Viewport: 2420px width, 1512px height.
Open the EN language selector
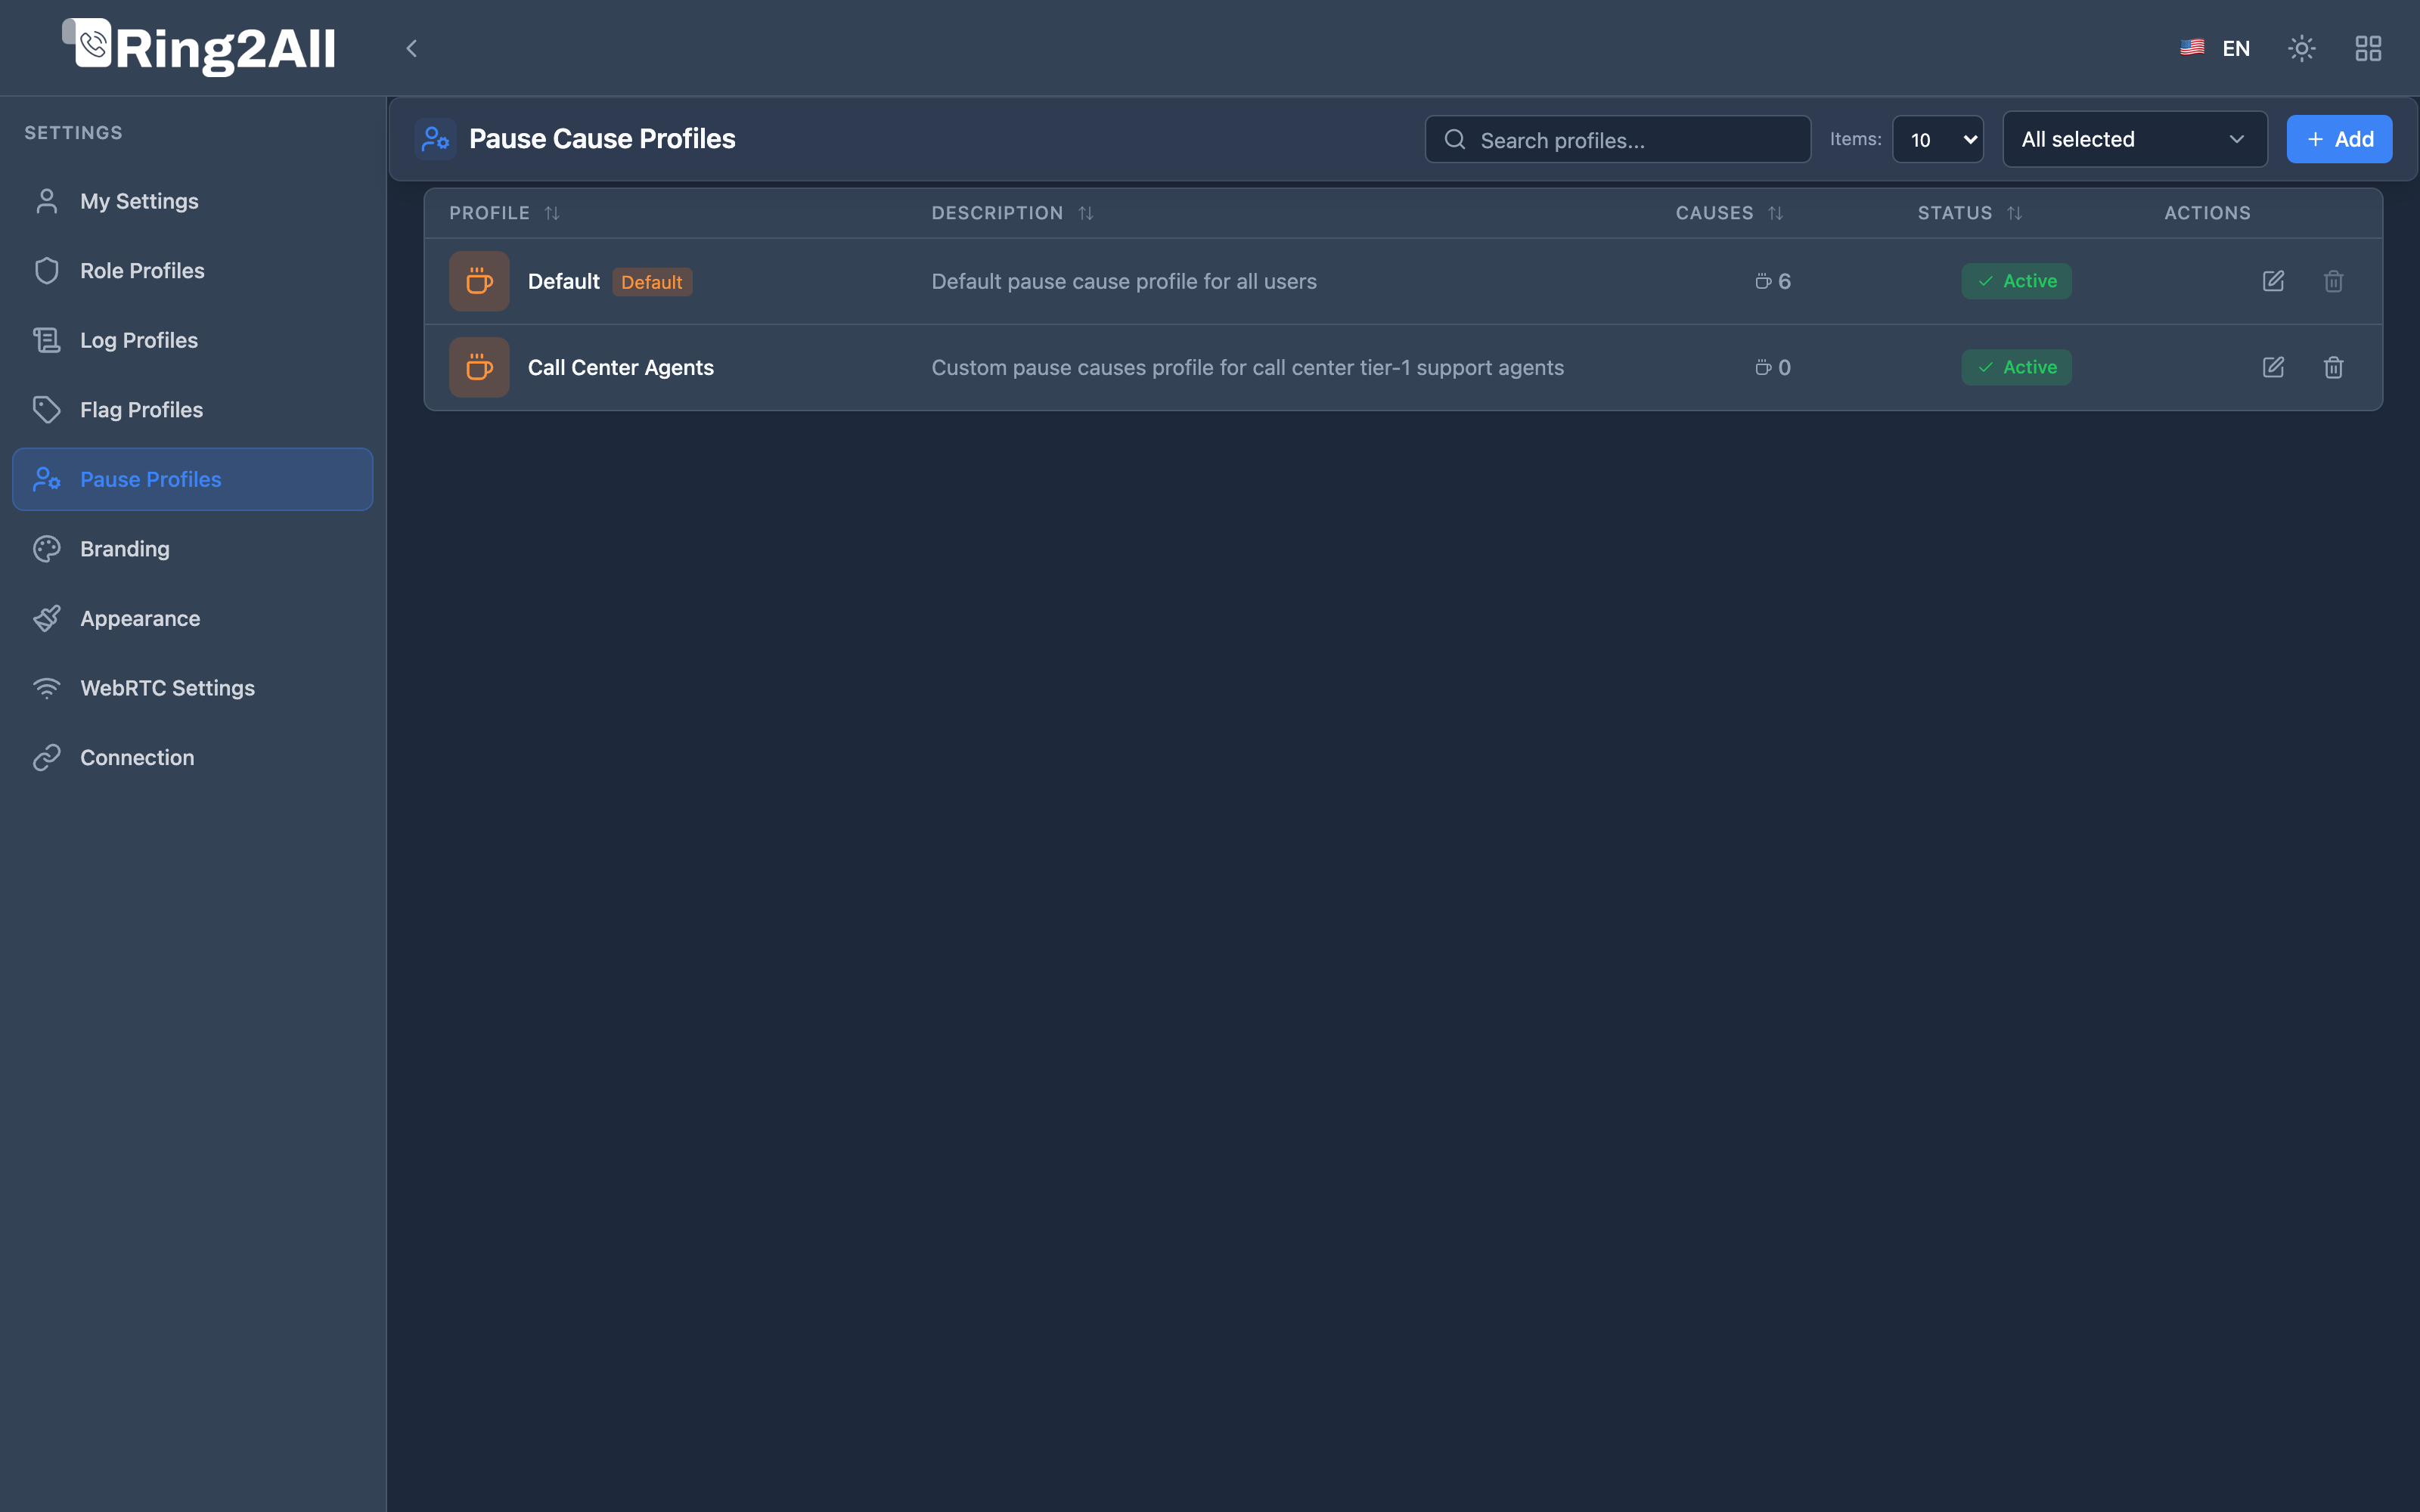[x=2216, y=48]
